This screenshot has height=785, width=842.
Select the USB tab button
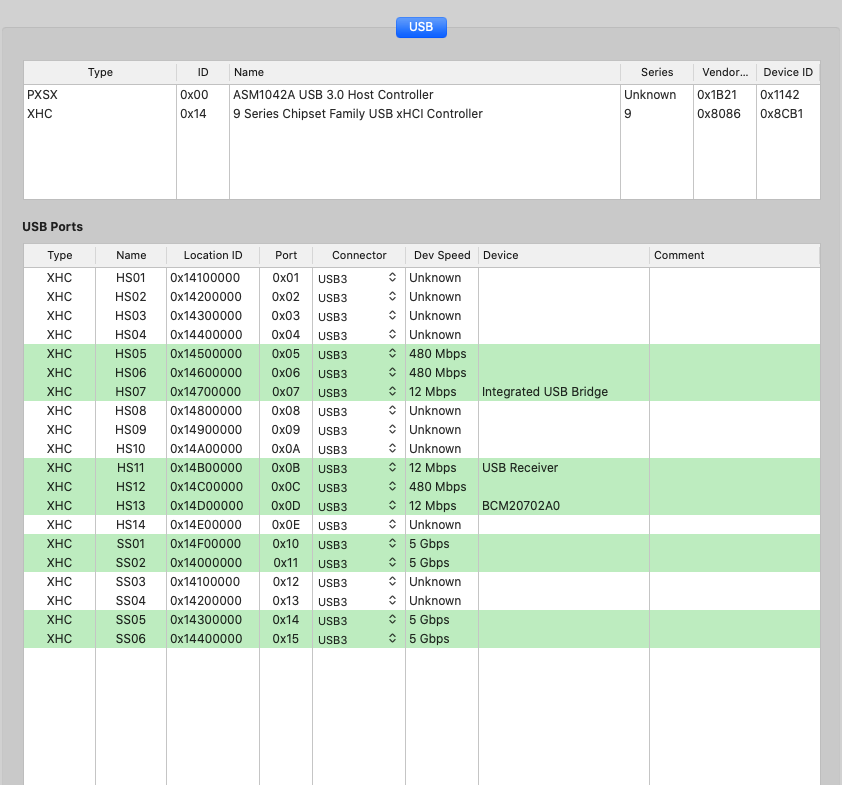pos(421,27)
